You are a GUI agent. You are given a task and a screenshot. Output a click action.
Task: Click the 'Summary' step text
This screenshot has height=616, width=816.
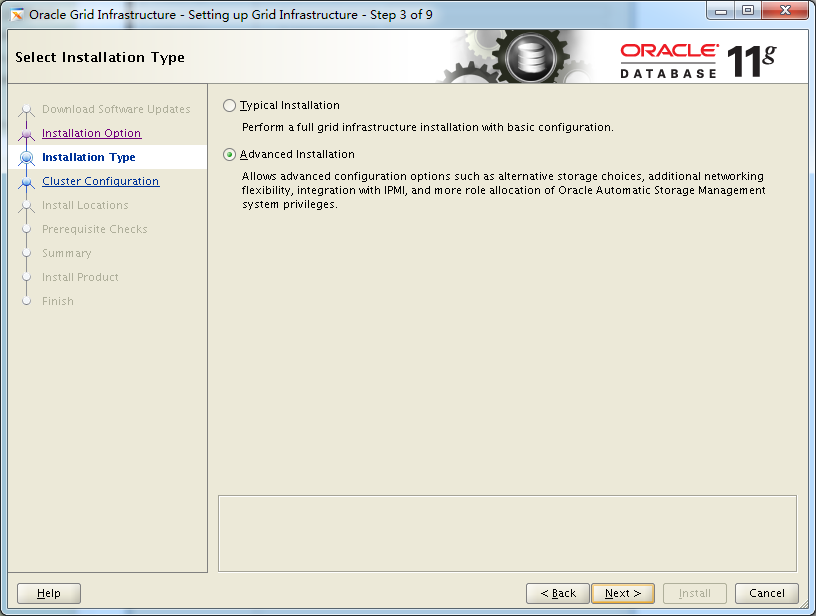click(67, 253)
